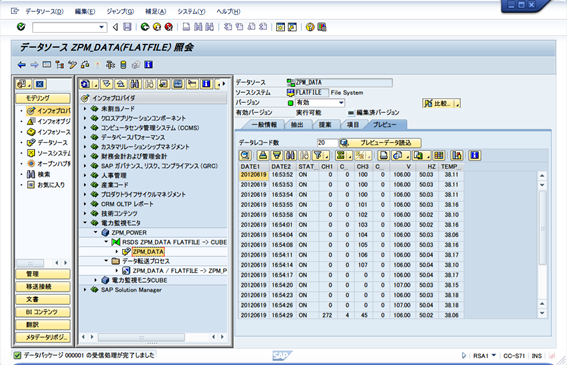Viewport: 567px width, 365px height.
Task: Click the Print icon in toolbar
Action: point(186,27)
